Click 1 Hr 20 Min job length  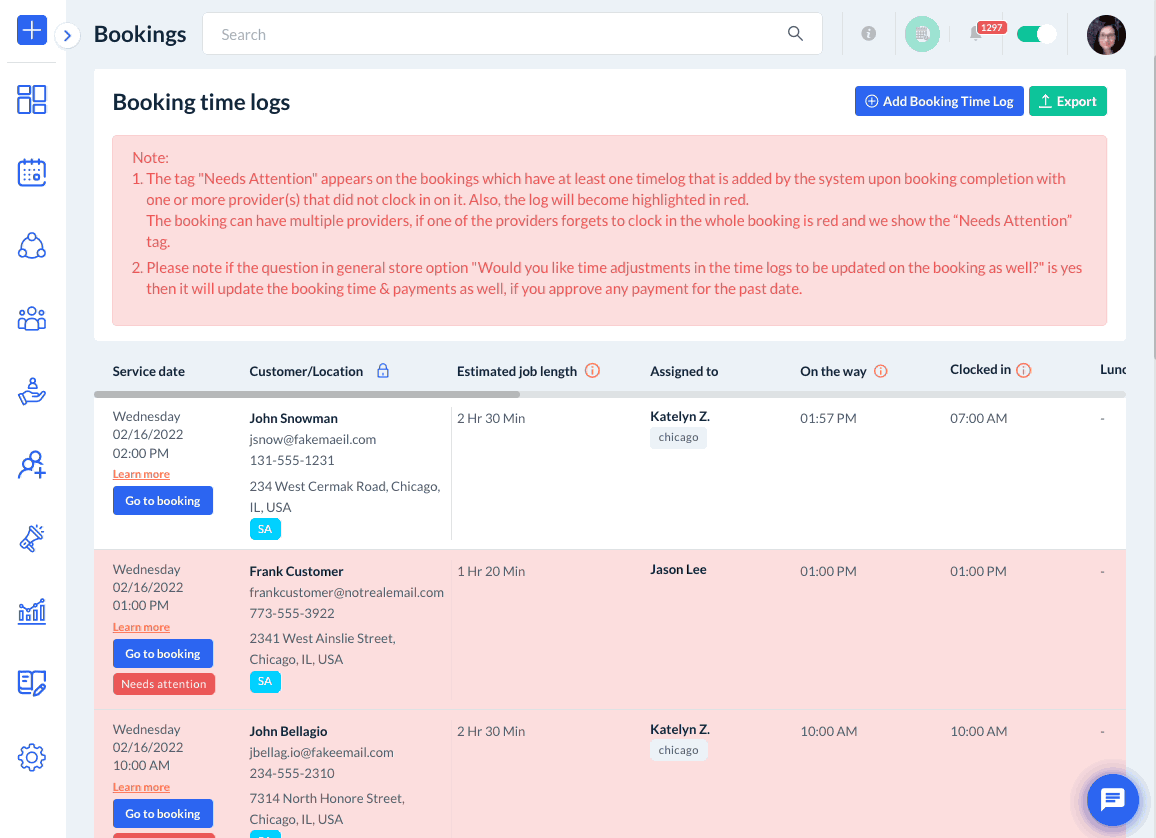[491, 571]
